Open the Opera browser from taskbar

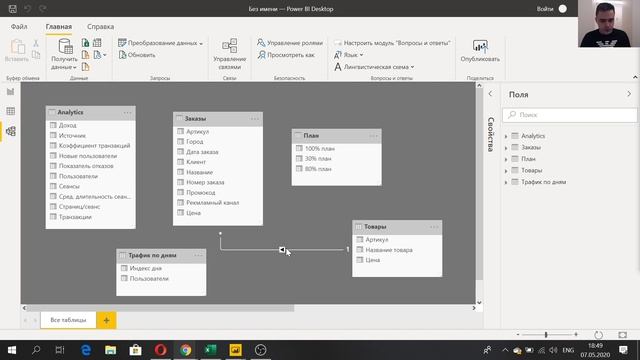coord(161,350)
